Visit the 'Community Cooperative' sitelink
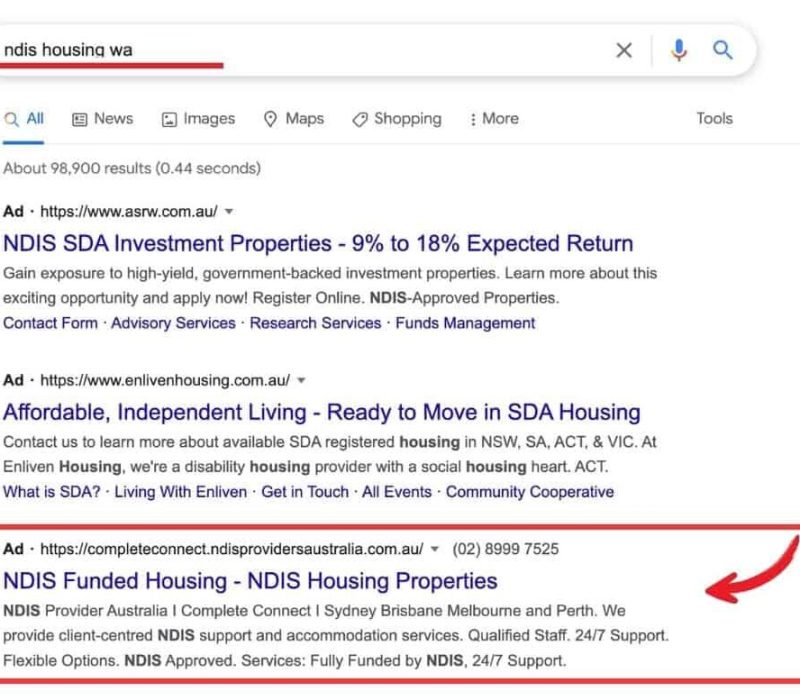The image size is (800, 700). click(x=530, y=492)
